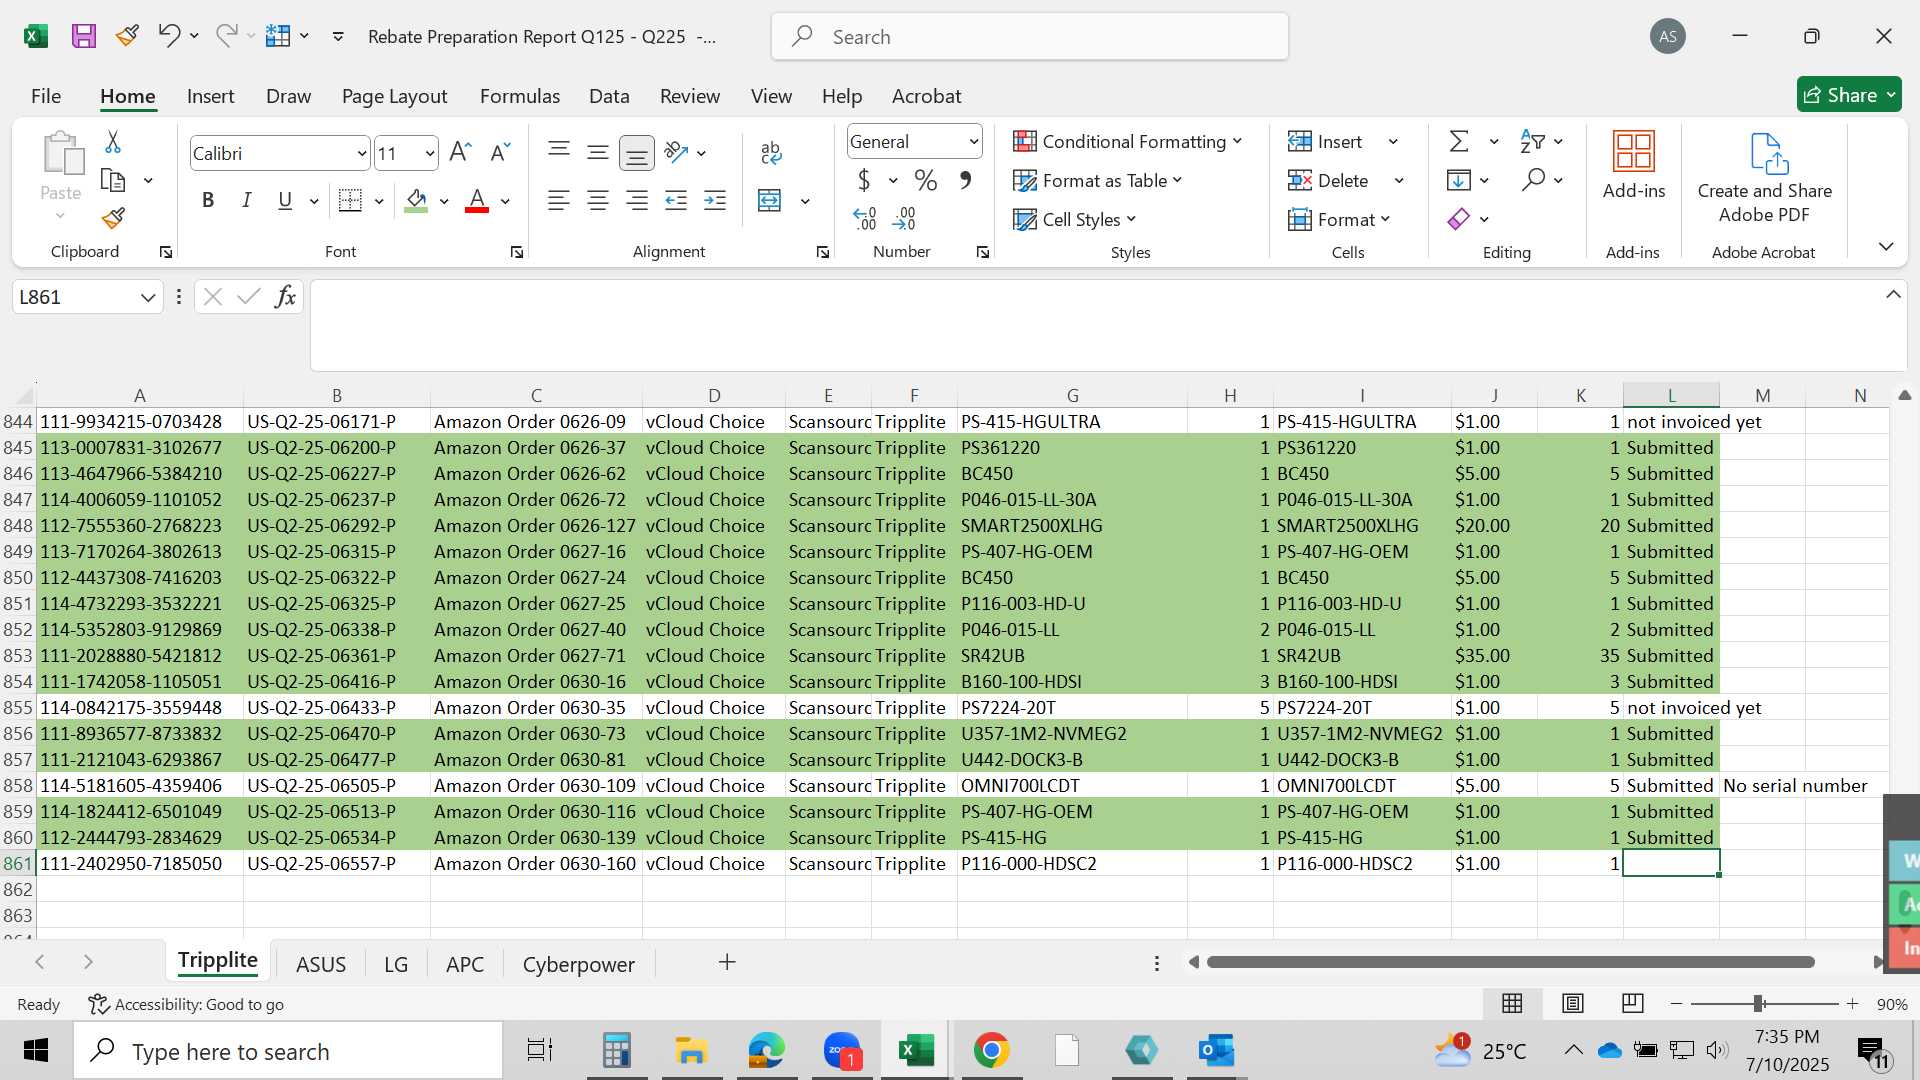The width and height of the screenshot is (1920, 1080).
Task: Click the Sort and Filter icon
Action: pos(1532,141)
